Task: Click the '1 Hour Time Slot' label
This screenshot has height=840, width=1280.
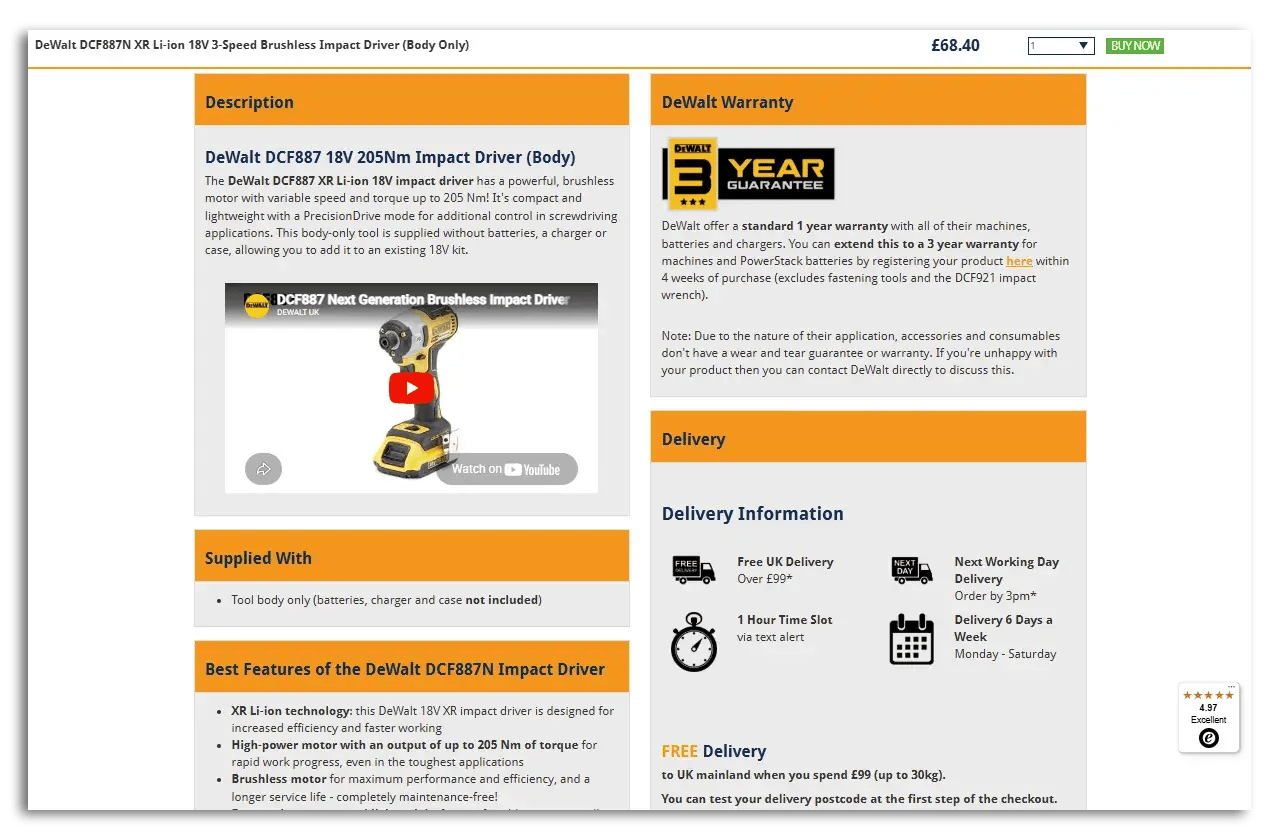Action: (785, 620)
